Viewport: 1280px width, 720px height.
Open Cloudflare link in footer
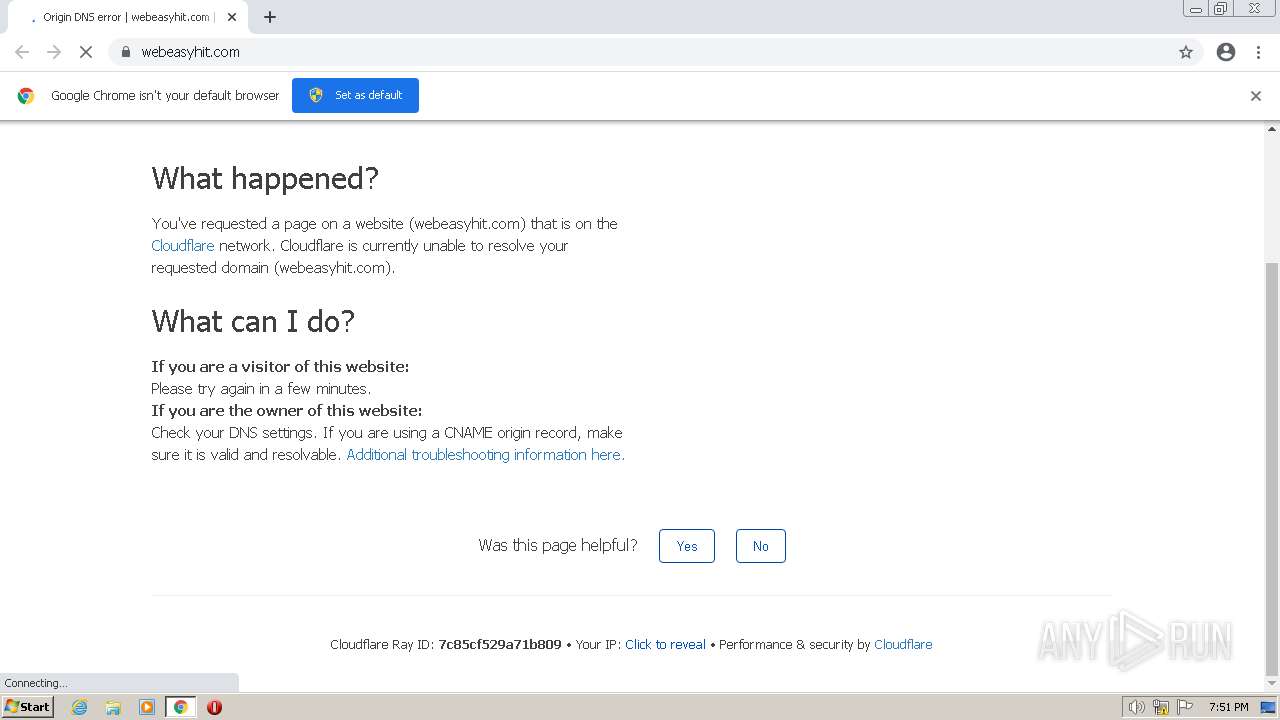tap(903, 644)
